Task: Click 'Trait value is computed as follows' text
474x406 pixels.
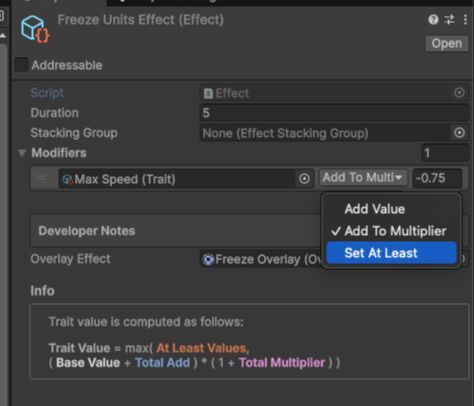Action: 146,322
